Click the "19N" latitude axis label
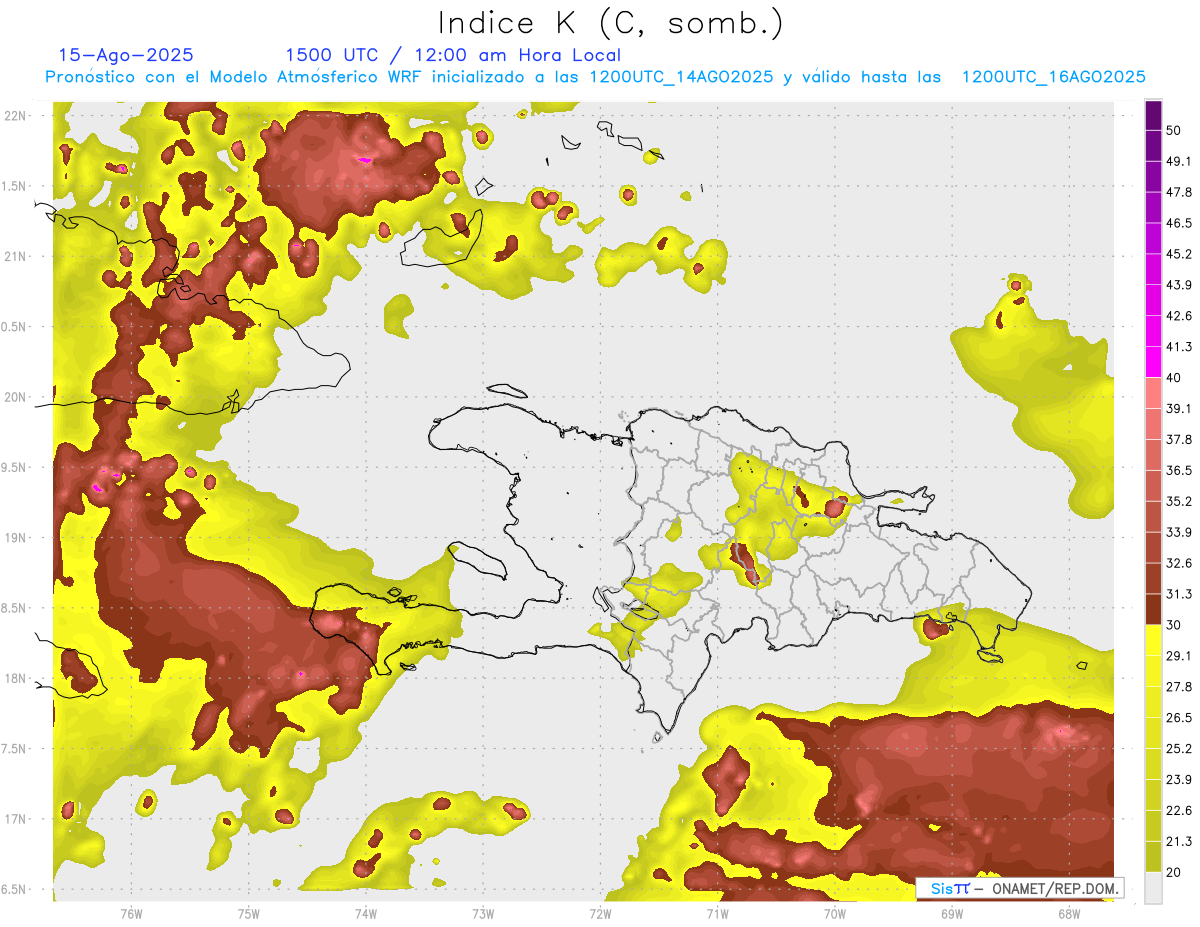Viewport: 1200px width, 927px height. (x=16, y=538)
